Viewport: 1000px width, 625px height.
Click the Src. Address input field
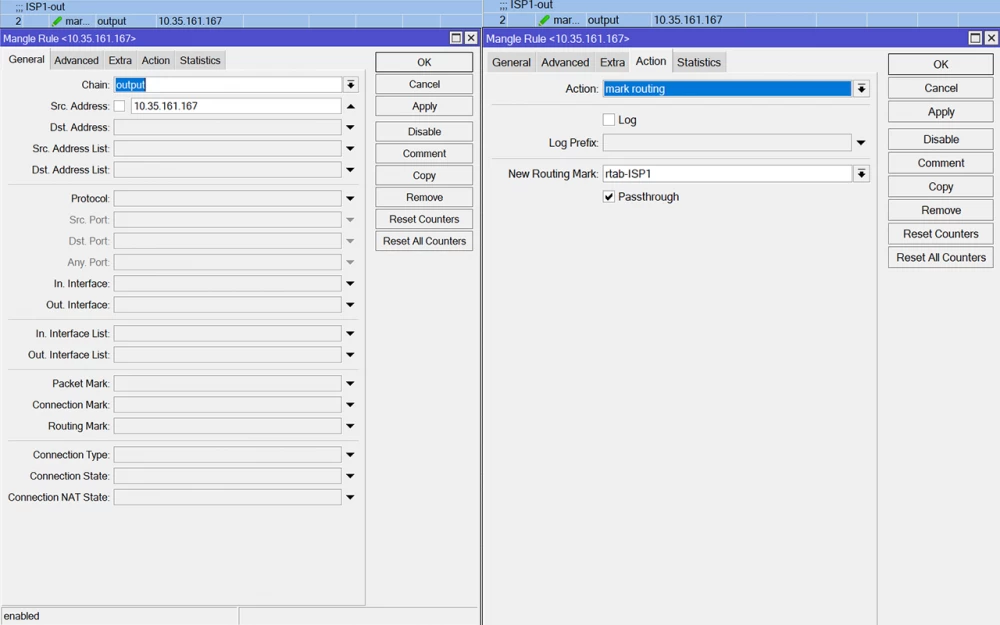(235, 106)
